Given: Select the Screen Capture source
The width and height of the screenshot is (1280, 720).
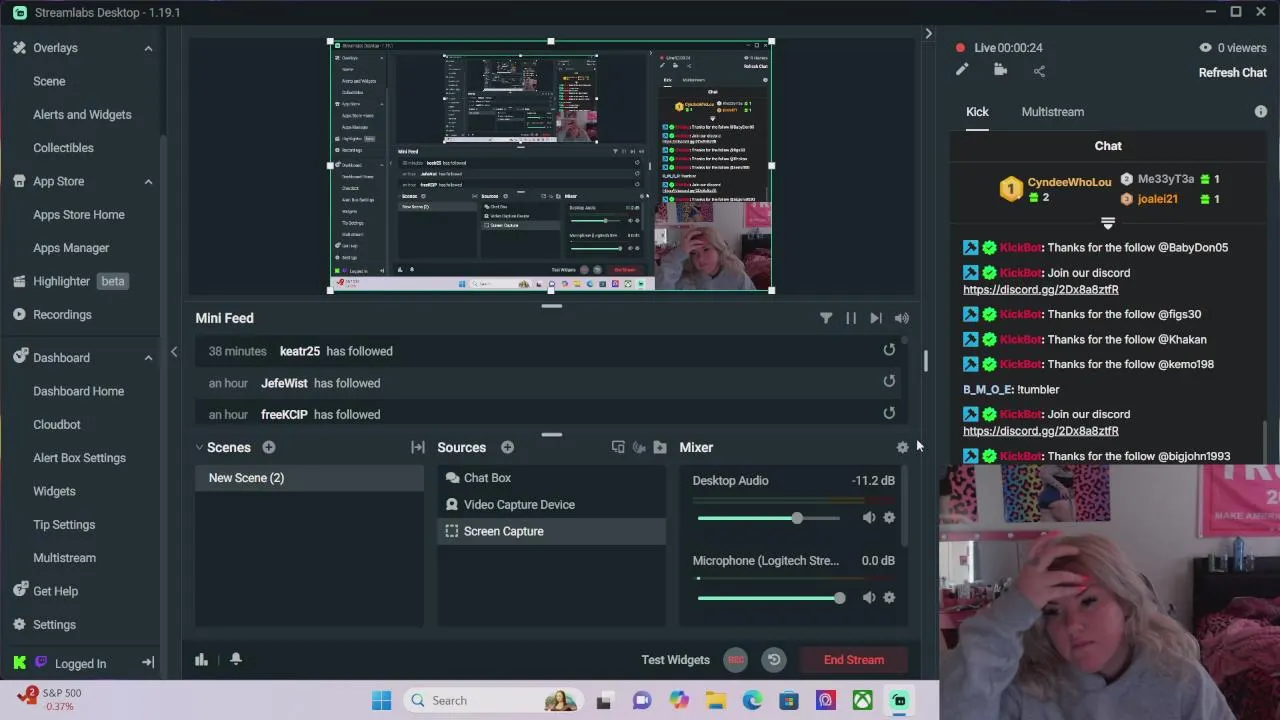Looking at the screenshot, I should click(552, 531).
